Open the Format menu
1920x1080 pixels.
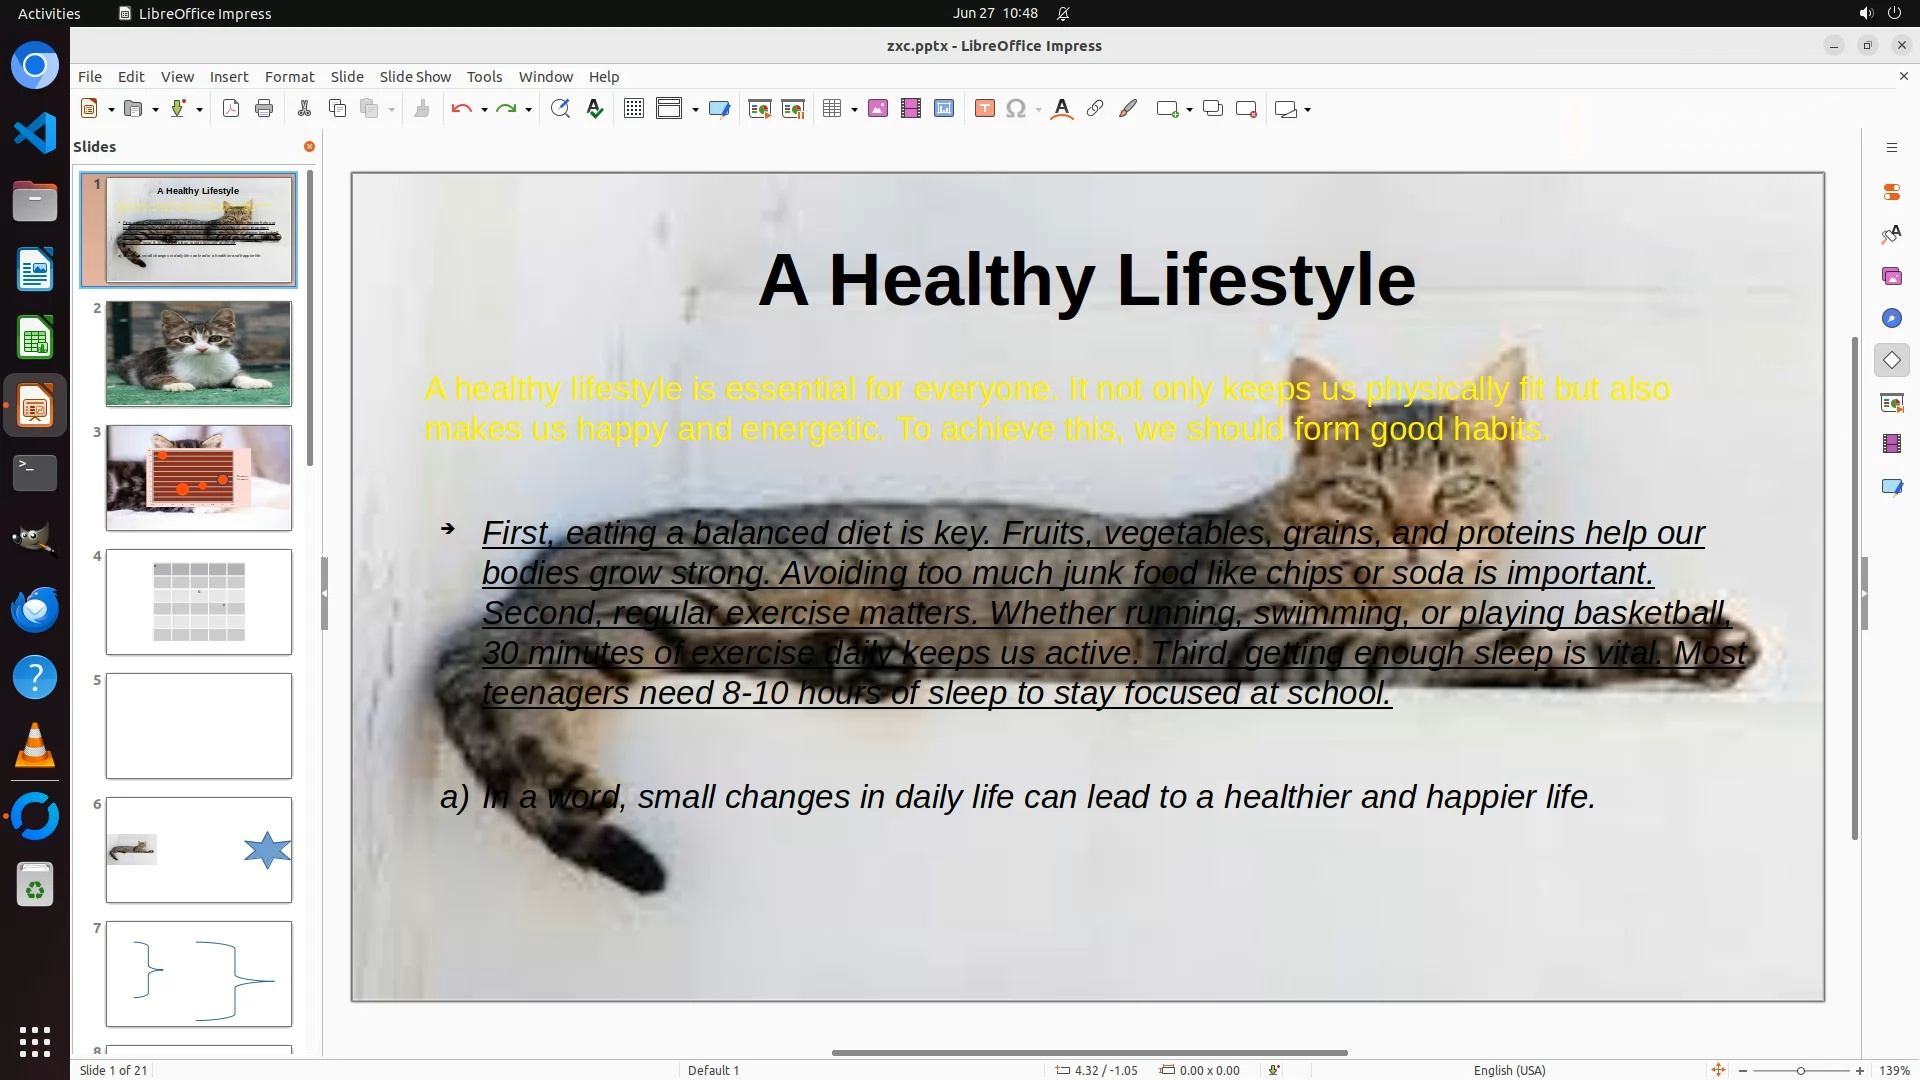289,76
